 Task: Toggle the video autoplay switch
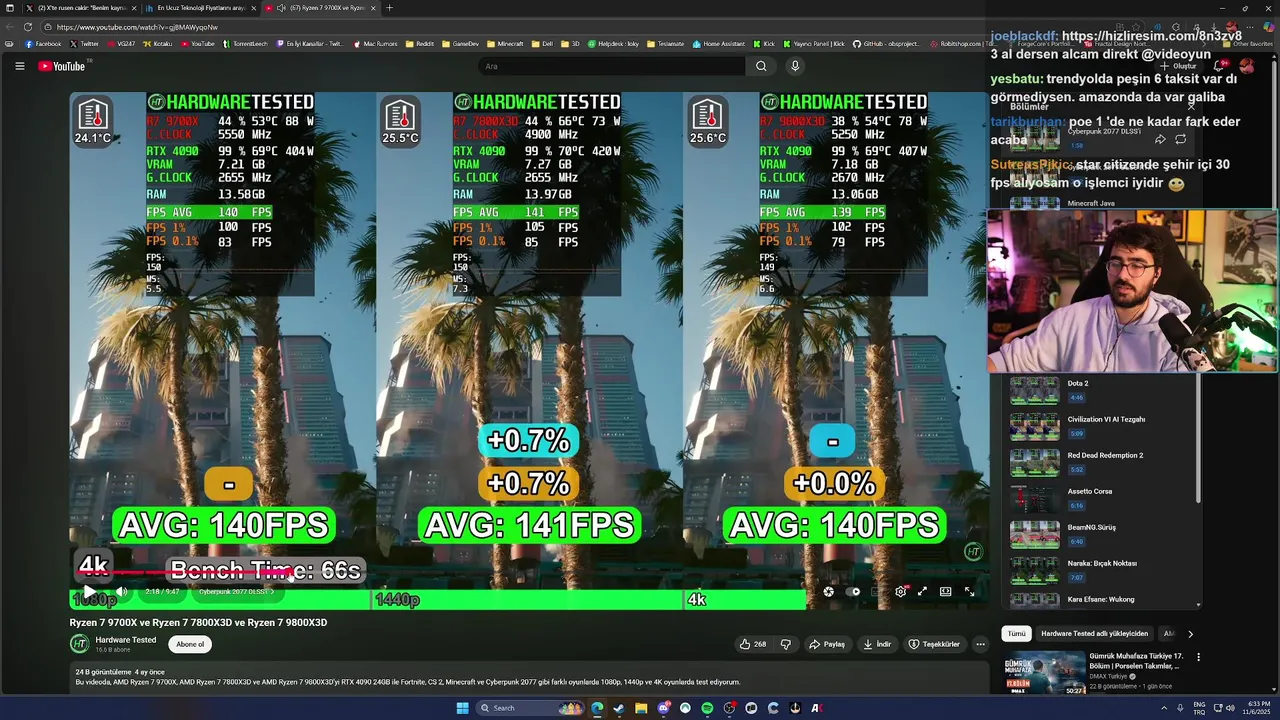pos(854,592)
